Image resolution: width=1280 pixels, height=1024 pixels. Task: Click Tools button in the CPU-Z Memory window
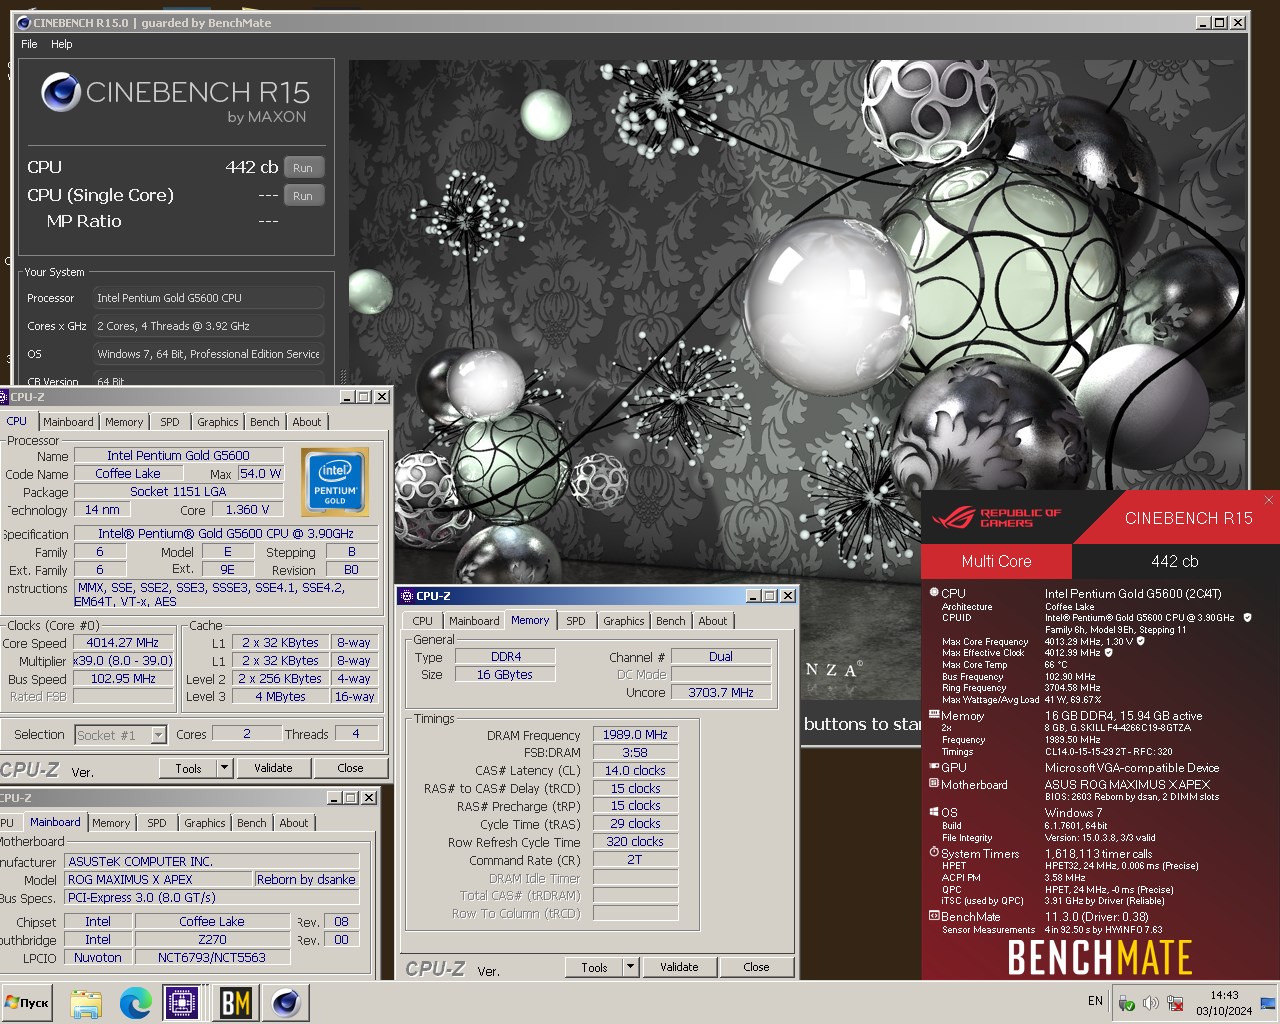(x=594, y=967)
